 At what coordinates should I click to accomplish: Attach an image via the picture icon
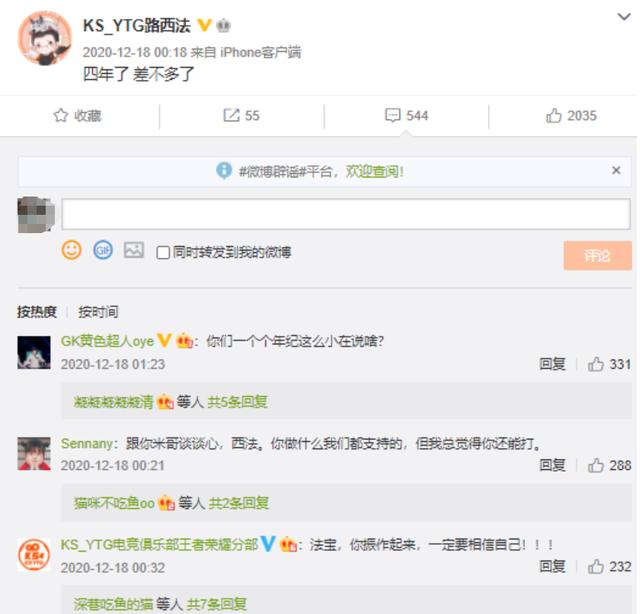[x=134, y=250]
